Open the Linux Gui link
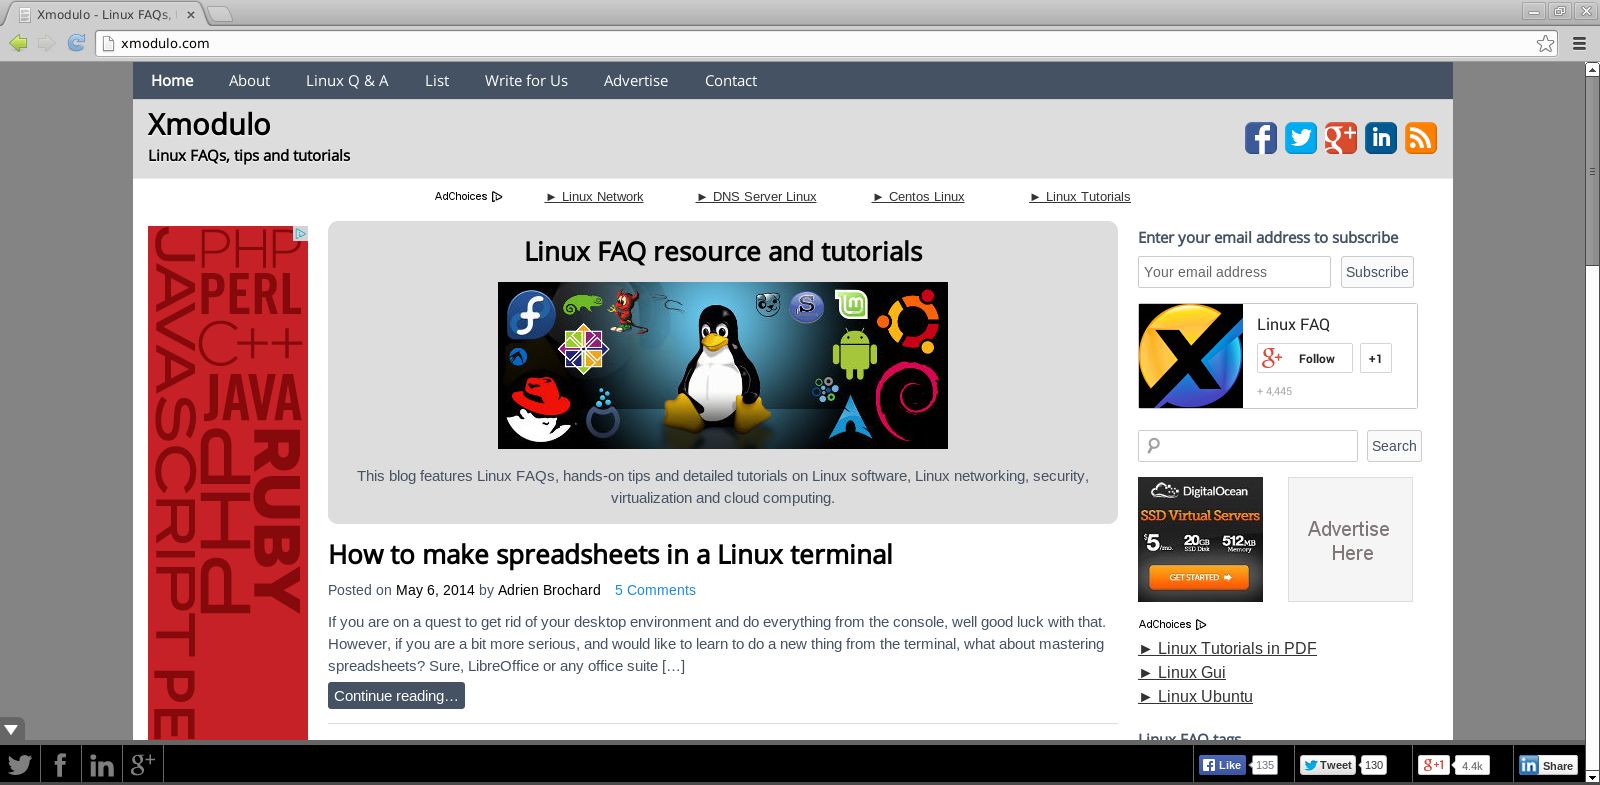 tap(1183, 672)
